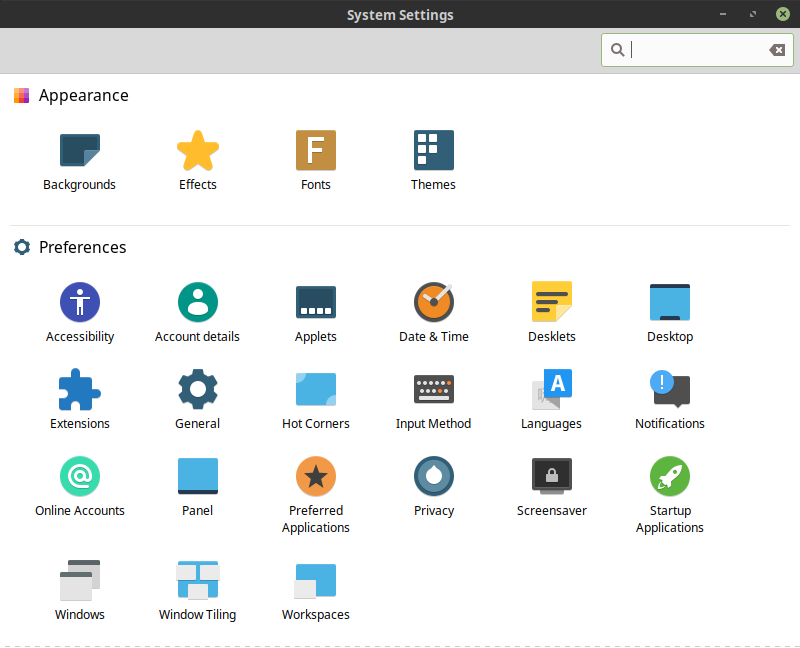Image resolution: width=800 pixels, height=648 pixels.
Task: Open Window Tiling settings
Action: pos(198,580)
